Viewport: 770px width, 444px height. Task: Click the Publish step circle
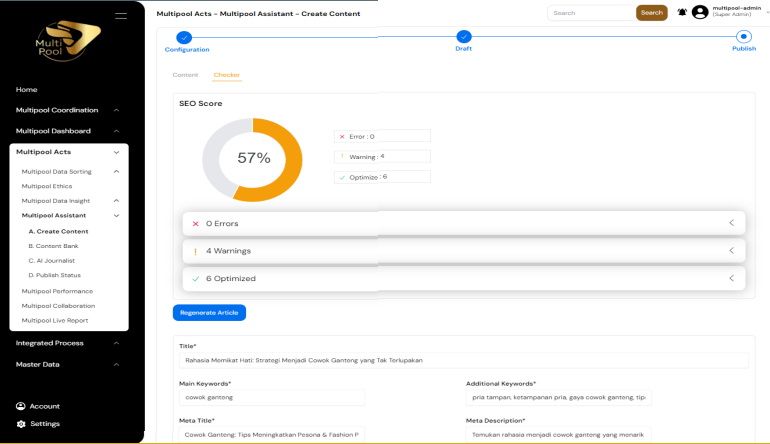click(x=743, y=36)
